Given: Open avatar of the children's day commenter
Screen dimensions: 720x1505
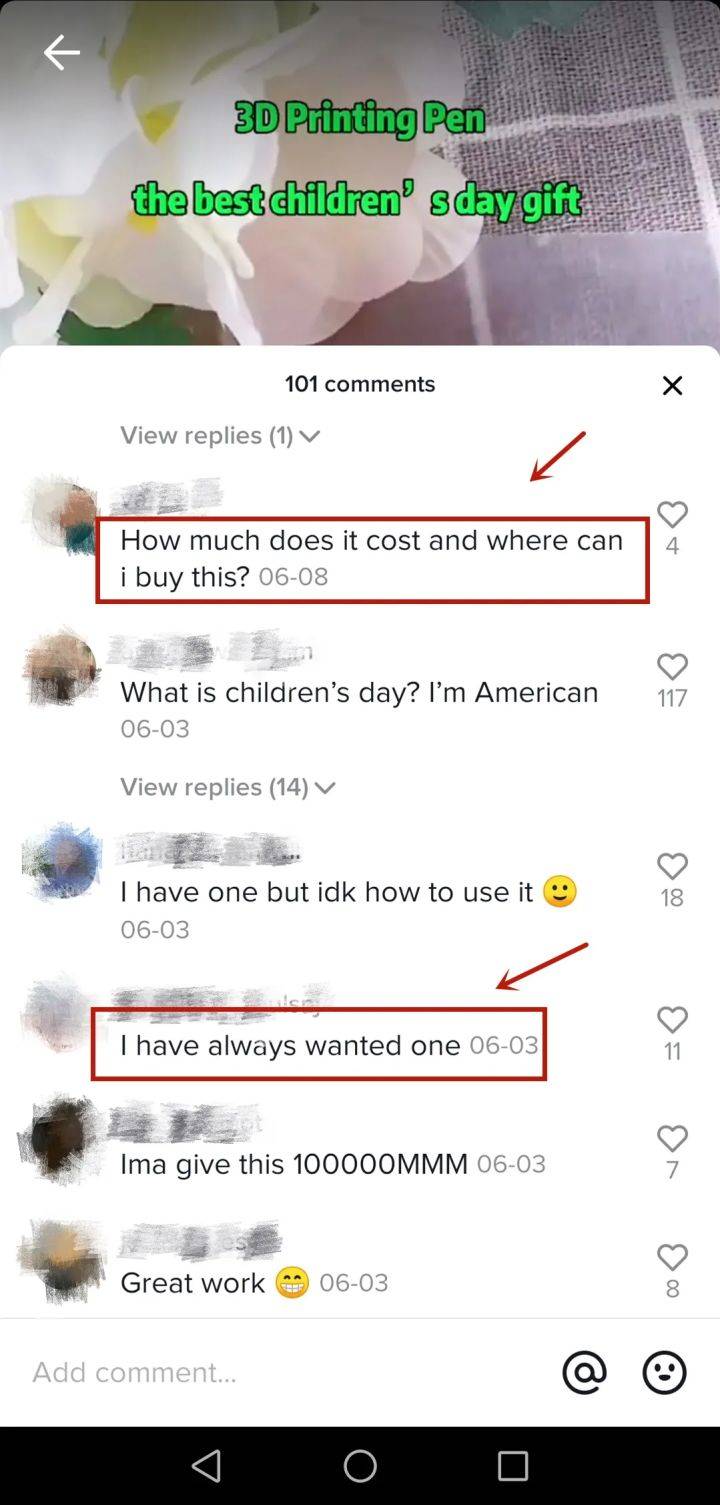Looking at the screenshot, I should pyautogui.click(x=62, y=668).
